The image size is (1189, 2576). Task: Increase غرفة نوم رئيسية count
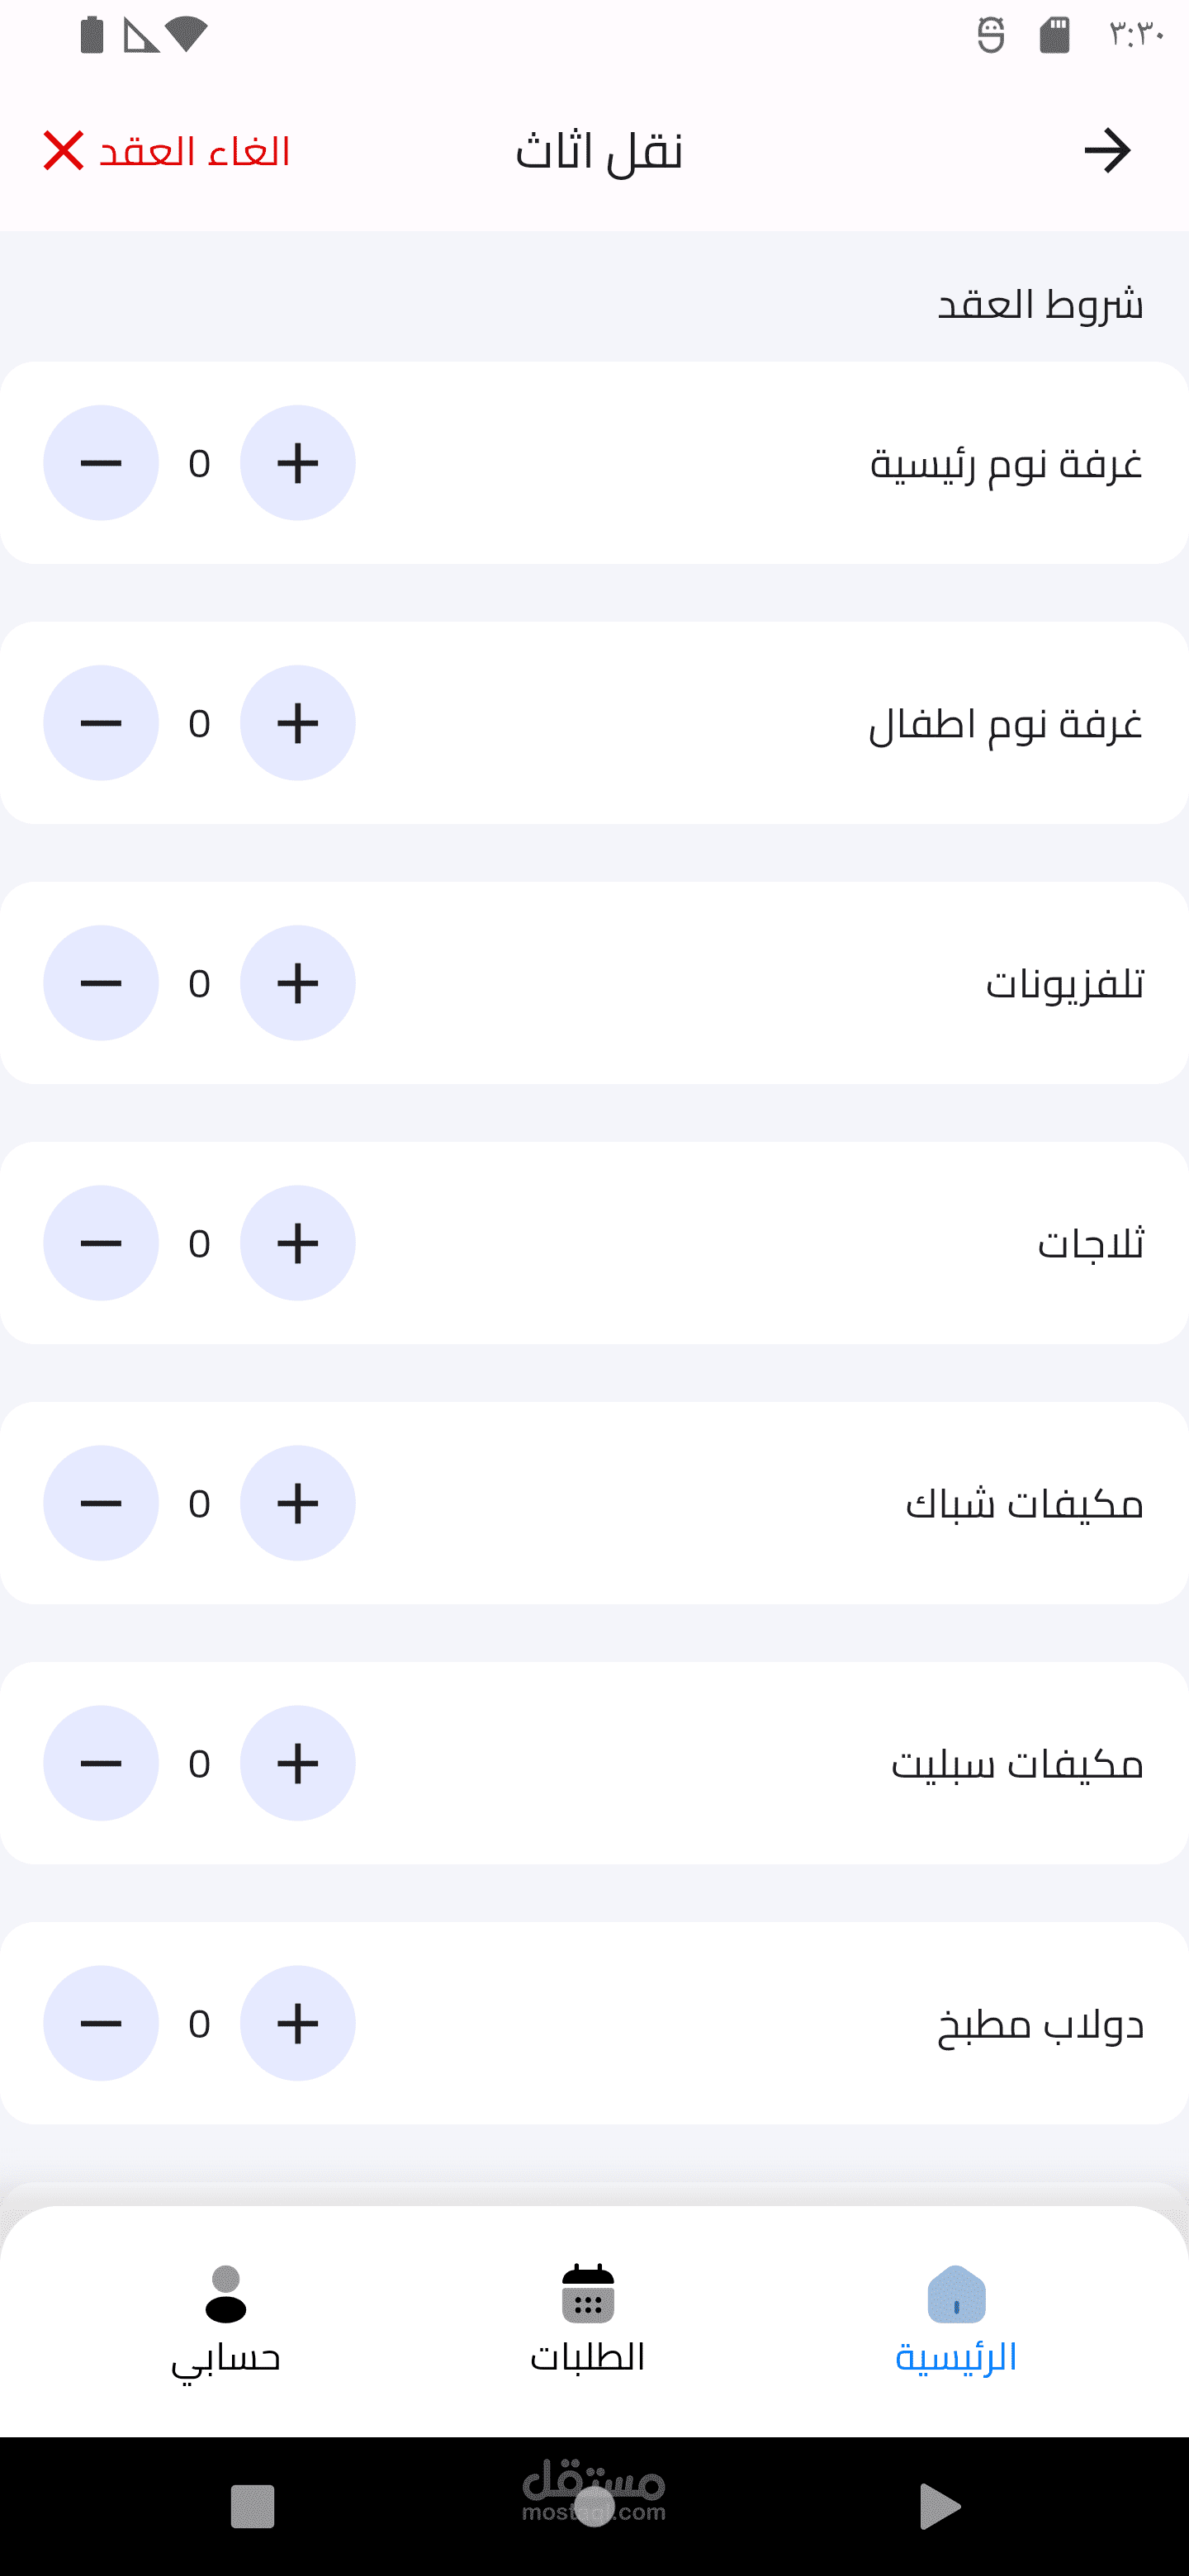point(297,463)
